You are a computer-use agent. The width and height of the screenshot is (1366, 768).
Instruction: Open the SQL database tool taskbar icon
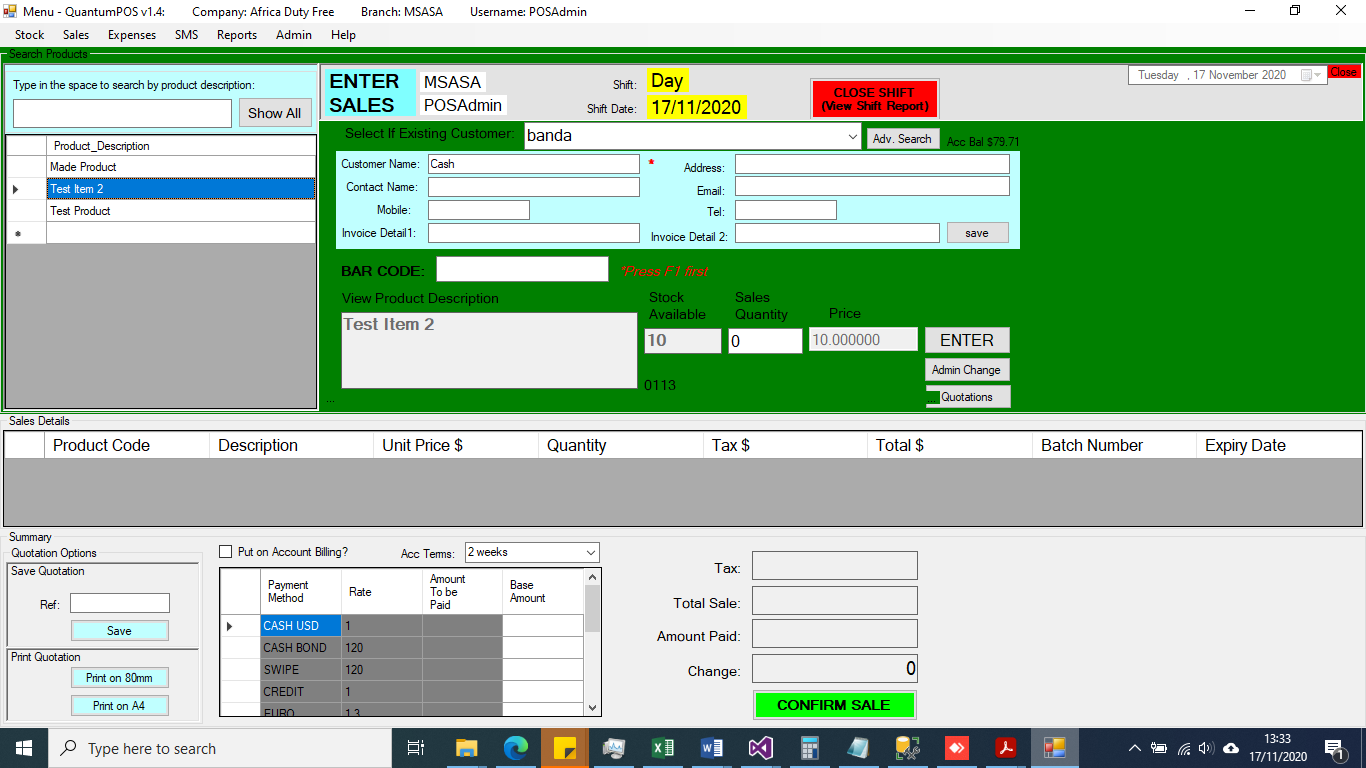pos(907,748)
